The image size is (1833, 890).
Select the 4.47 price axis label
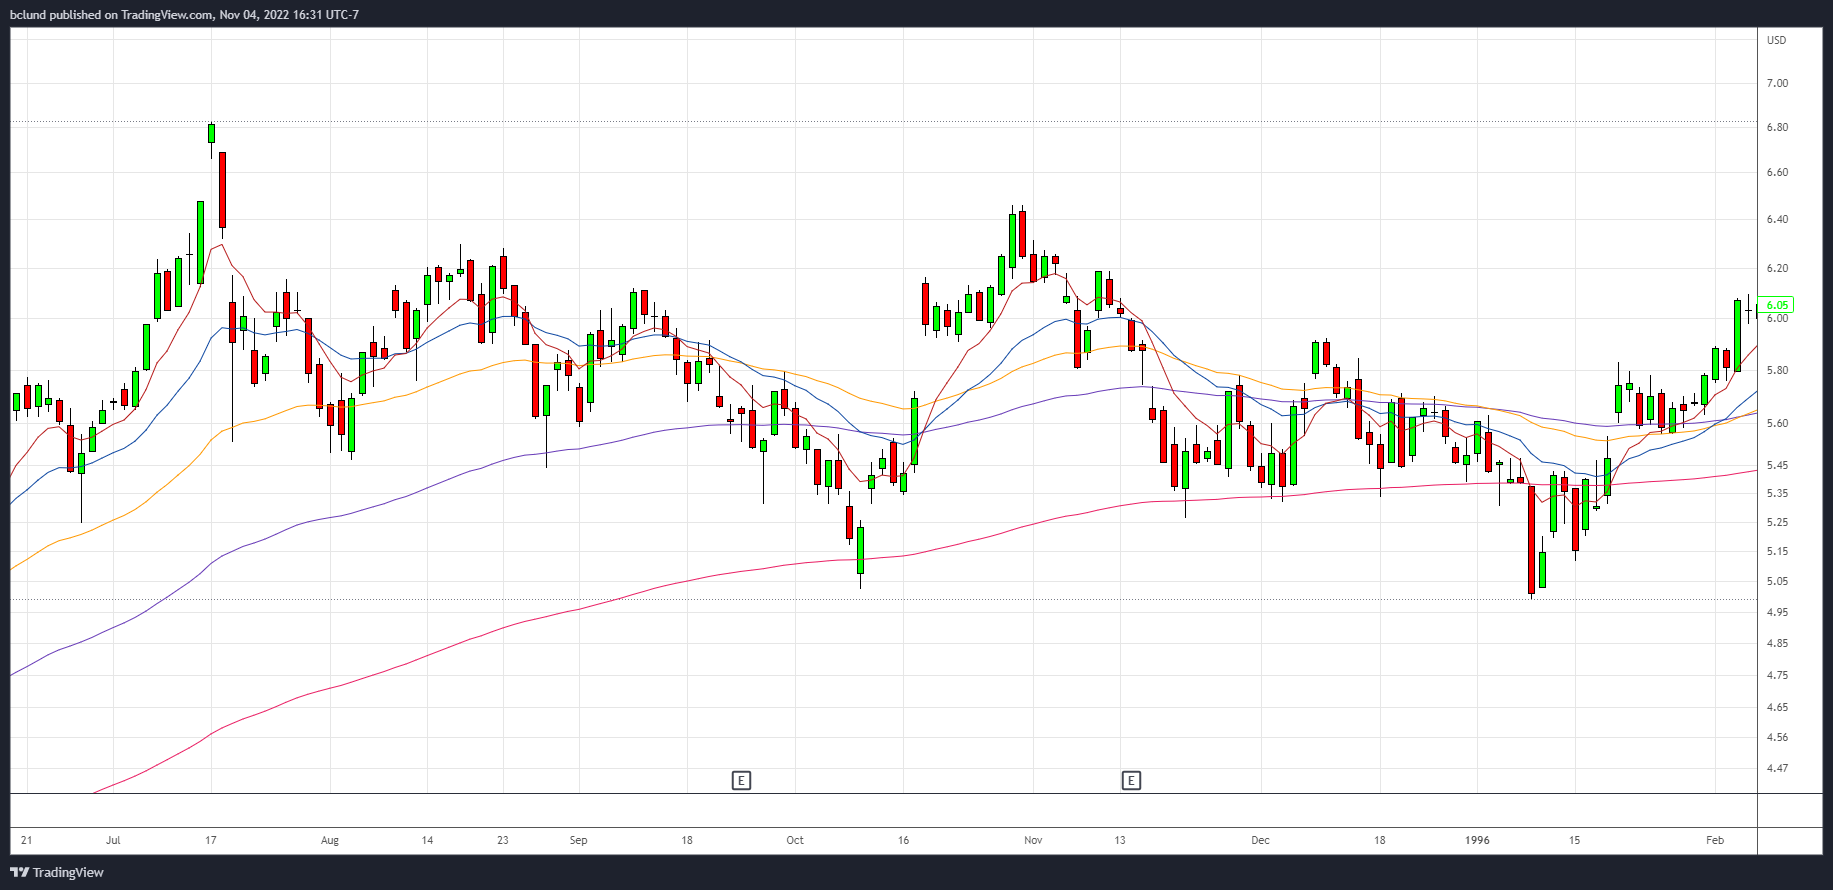tap(1777, 768)
